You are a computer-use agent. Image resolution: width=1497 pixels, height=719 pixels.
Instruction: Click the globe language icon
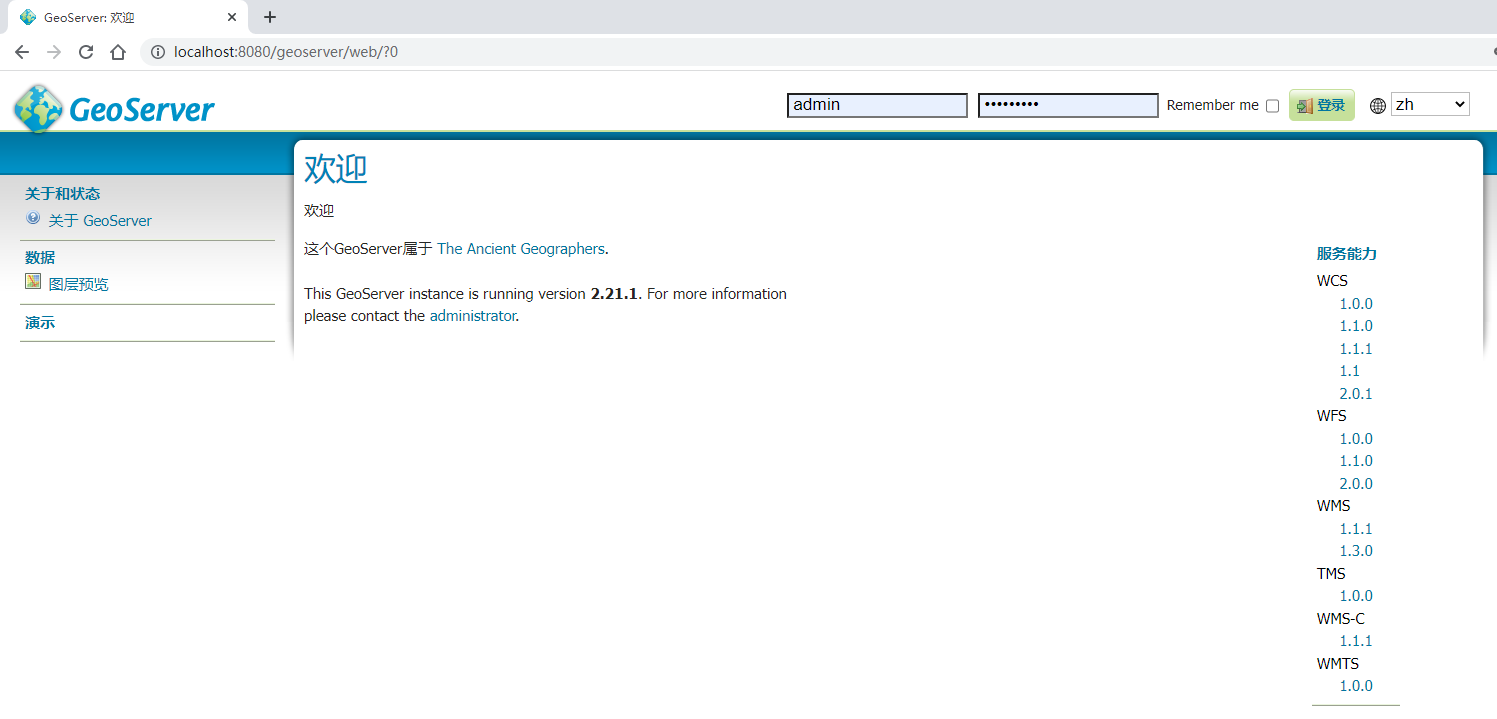point(1378,105)
